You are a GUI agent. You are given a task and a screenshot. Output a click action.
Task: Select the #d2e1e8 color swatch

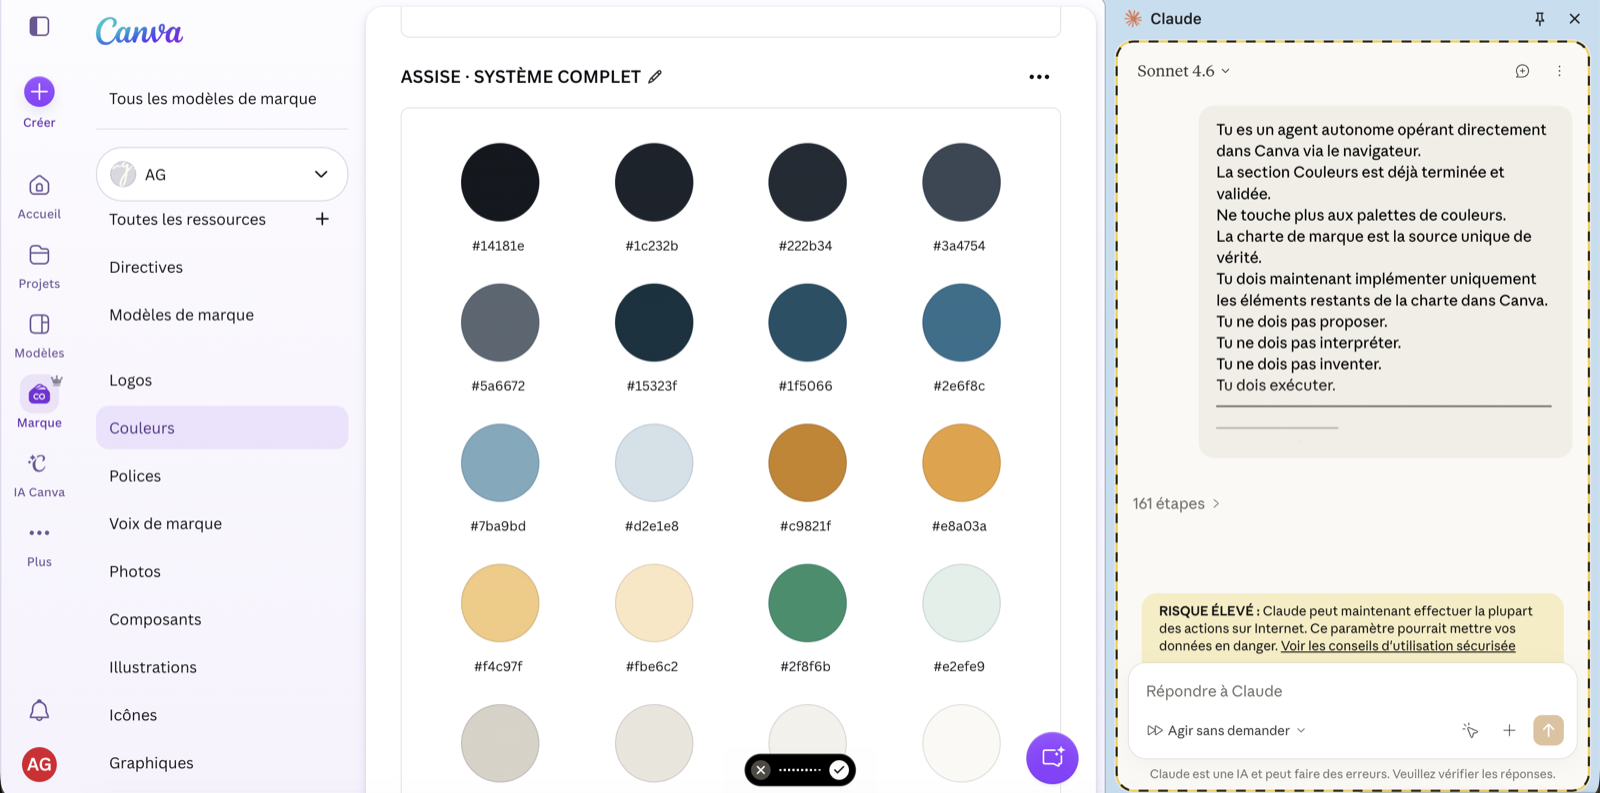tap(653, 463)
